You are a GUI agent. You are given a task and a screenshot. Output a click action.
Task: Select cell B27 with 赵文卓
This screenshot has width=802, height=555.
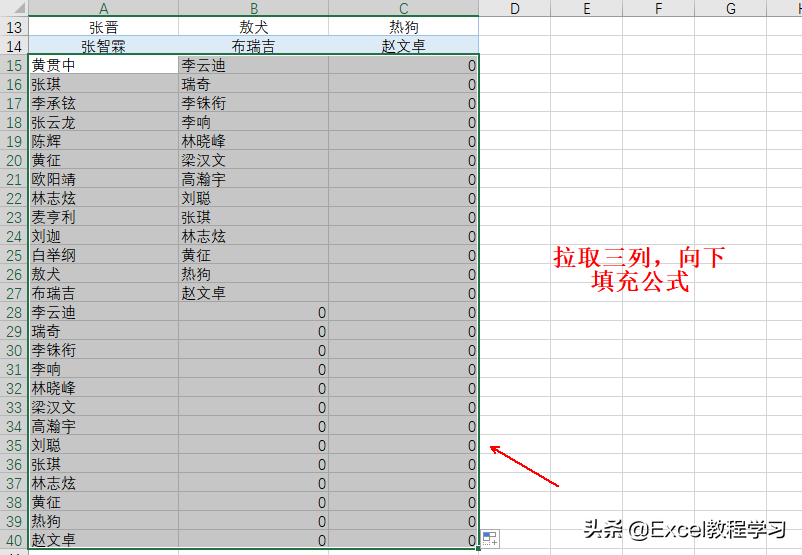coord(254,293)
